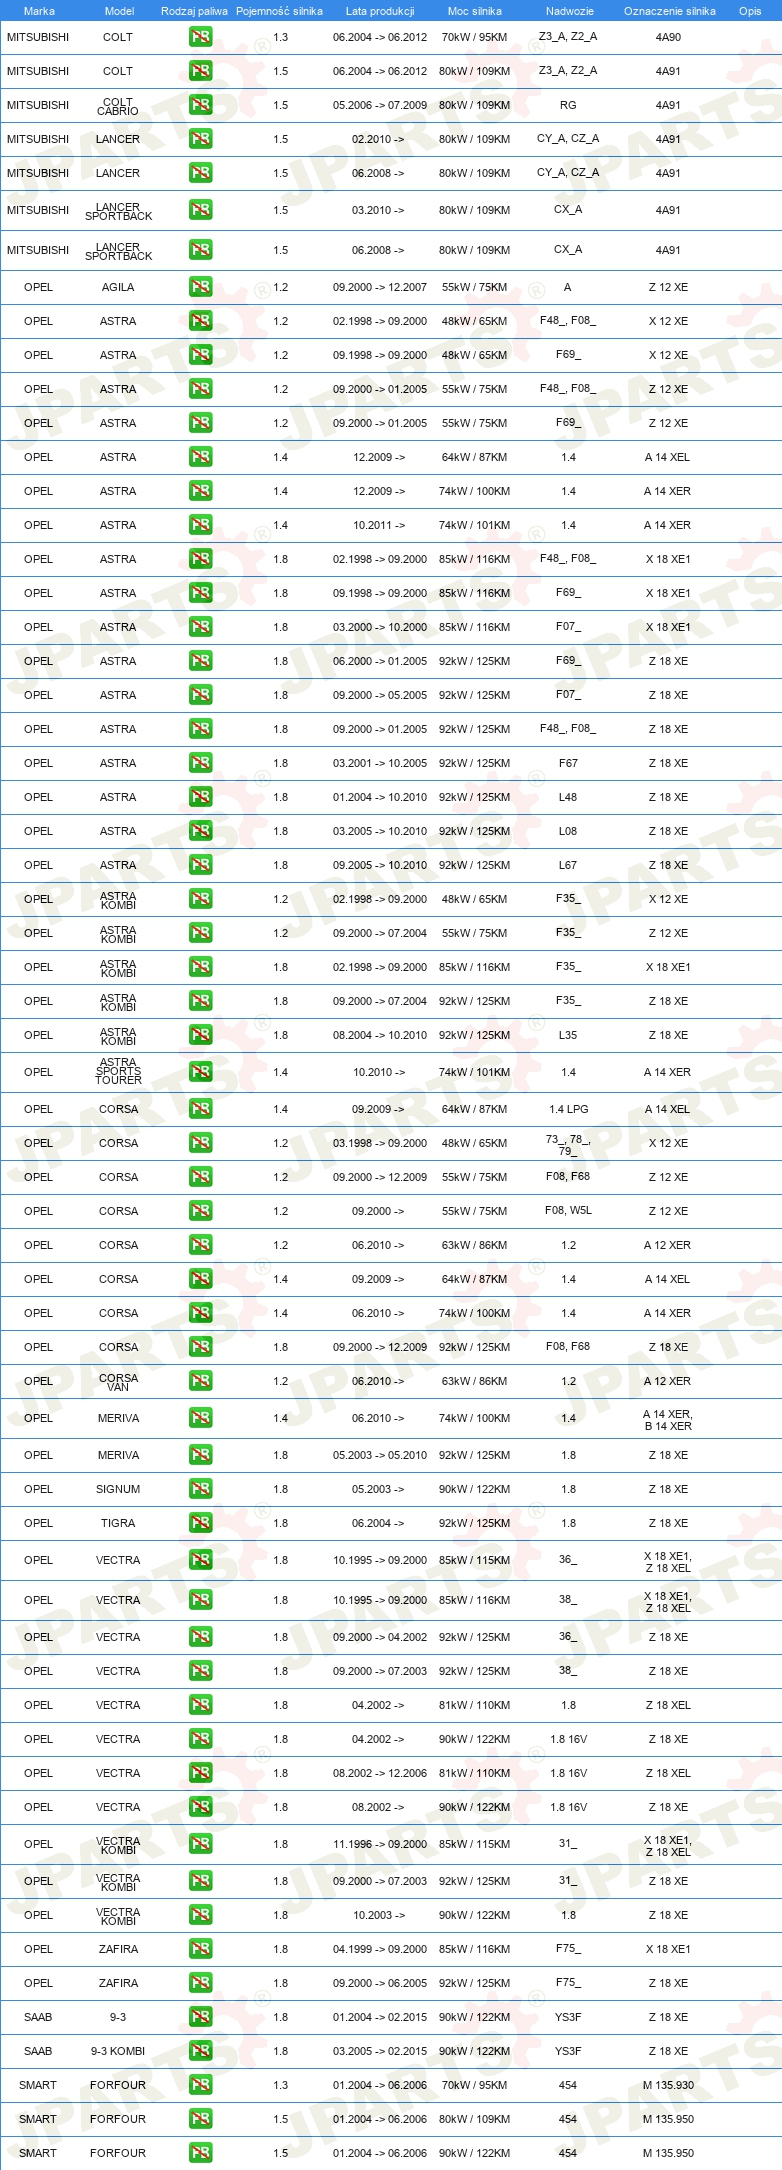Click the PB icon in Saab 9-3 Kombi row
Viewport: 782px width, 2170px height.
200,2051
